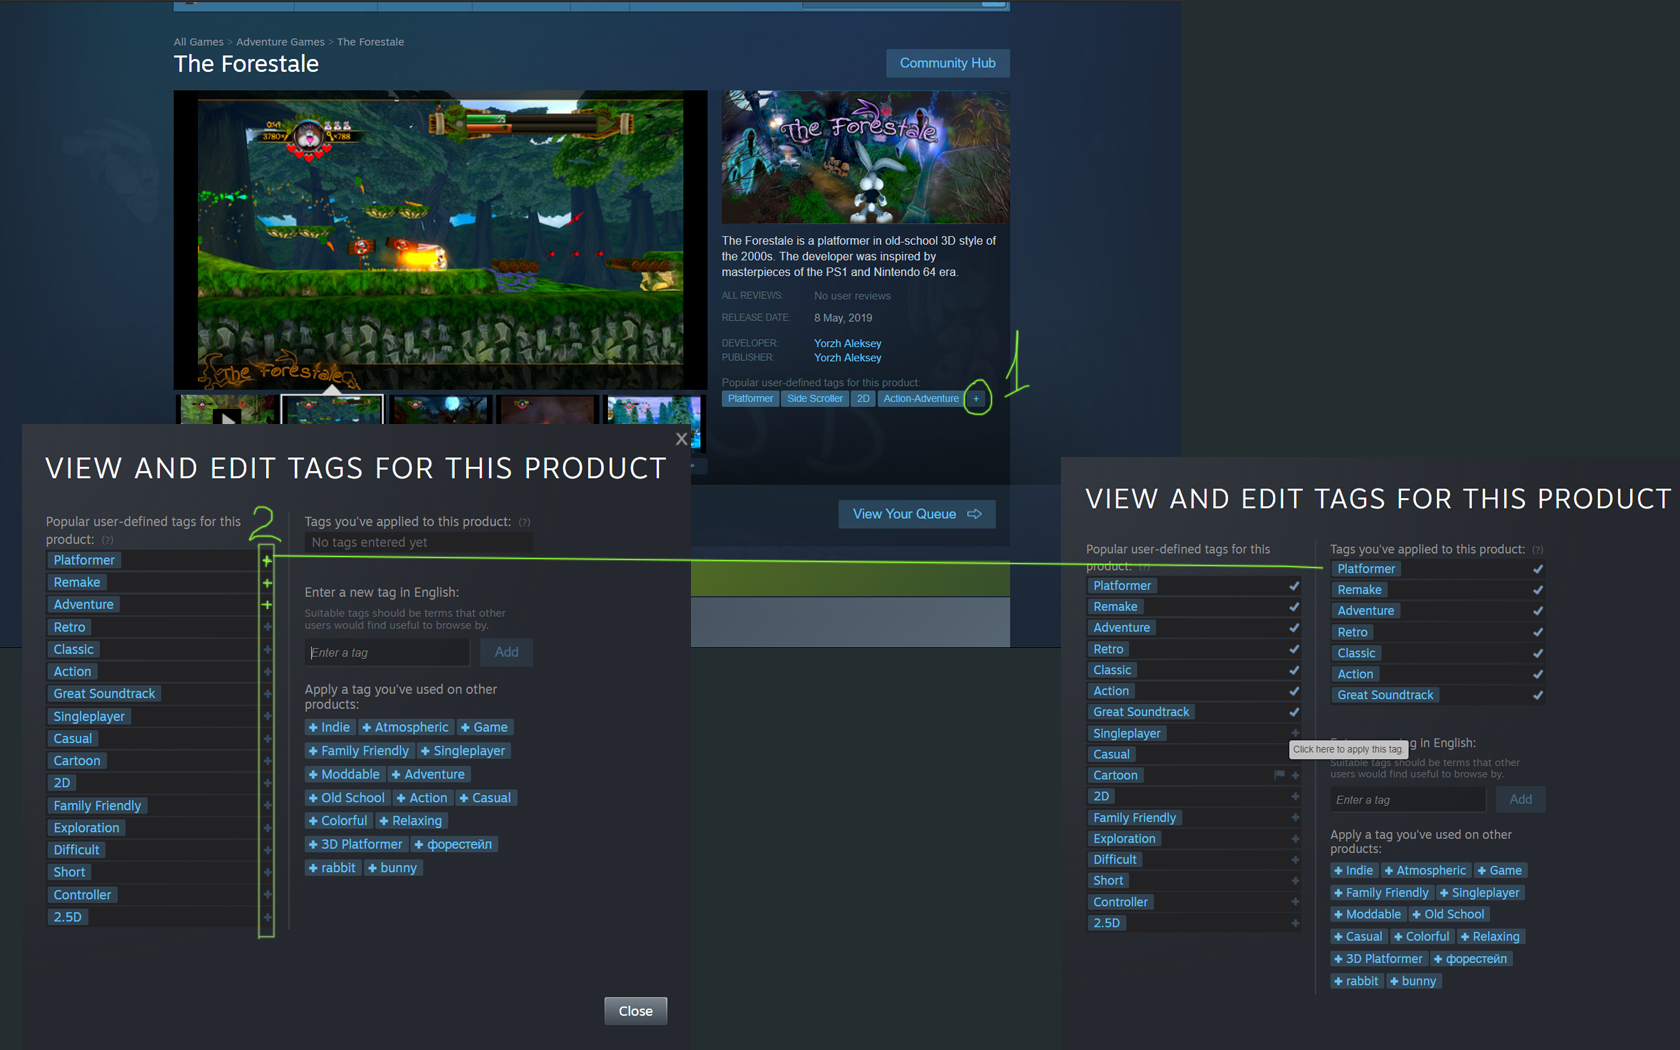Open the Singleplayer popular tag in left dialog
Screen dimensions: 1680x1050
click(89, 717)
